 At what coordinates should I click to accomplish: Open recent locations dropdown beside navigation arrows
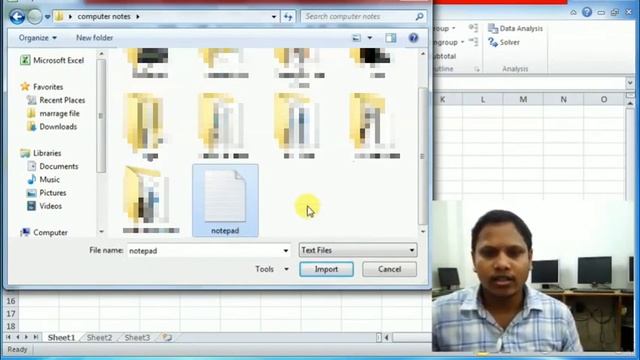(47, 17)
